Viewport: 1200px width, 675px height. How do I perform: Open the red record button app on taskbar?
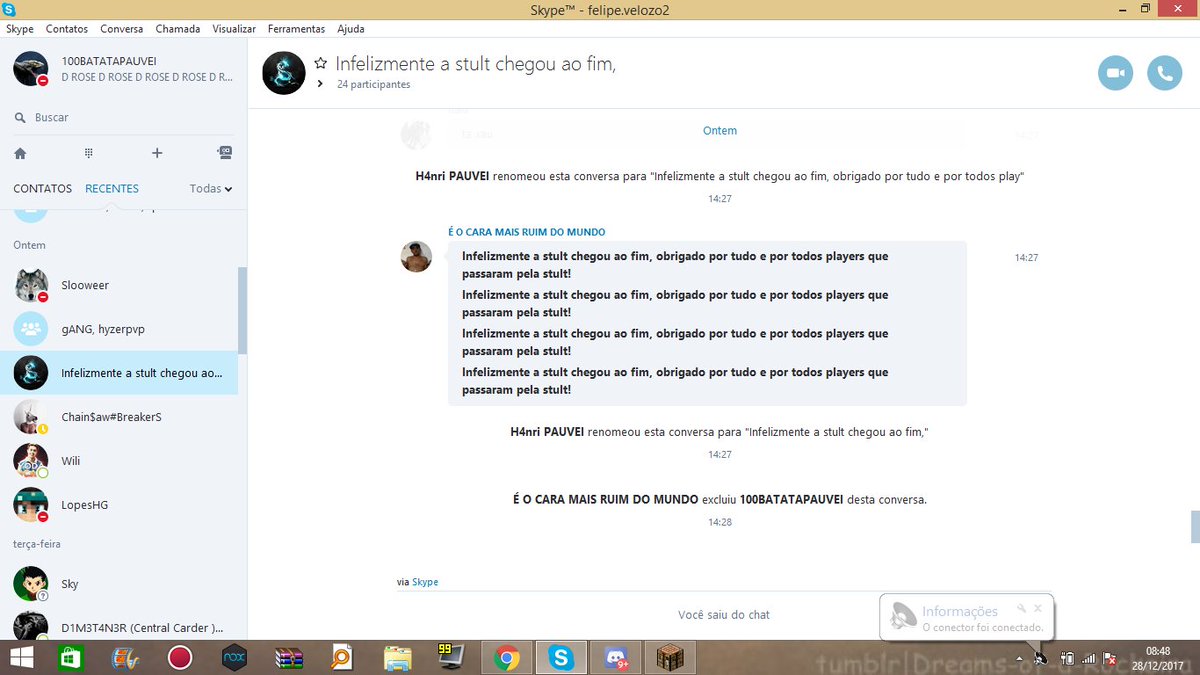coord(179,658)
